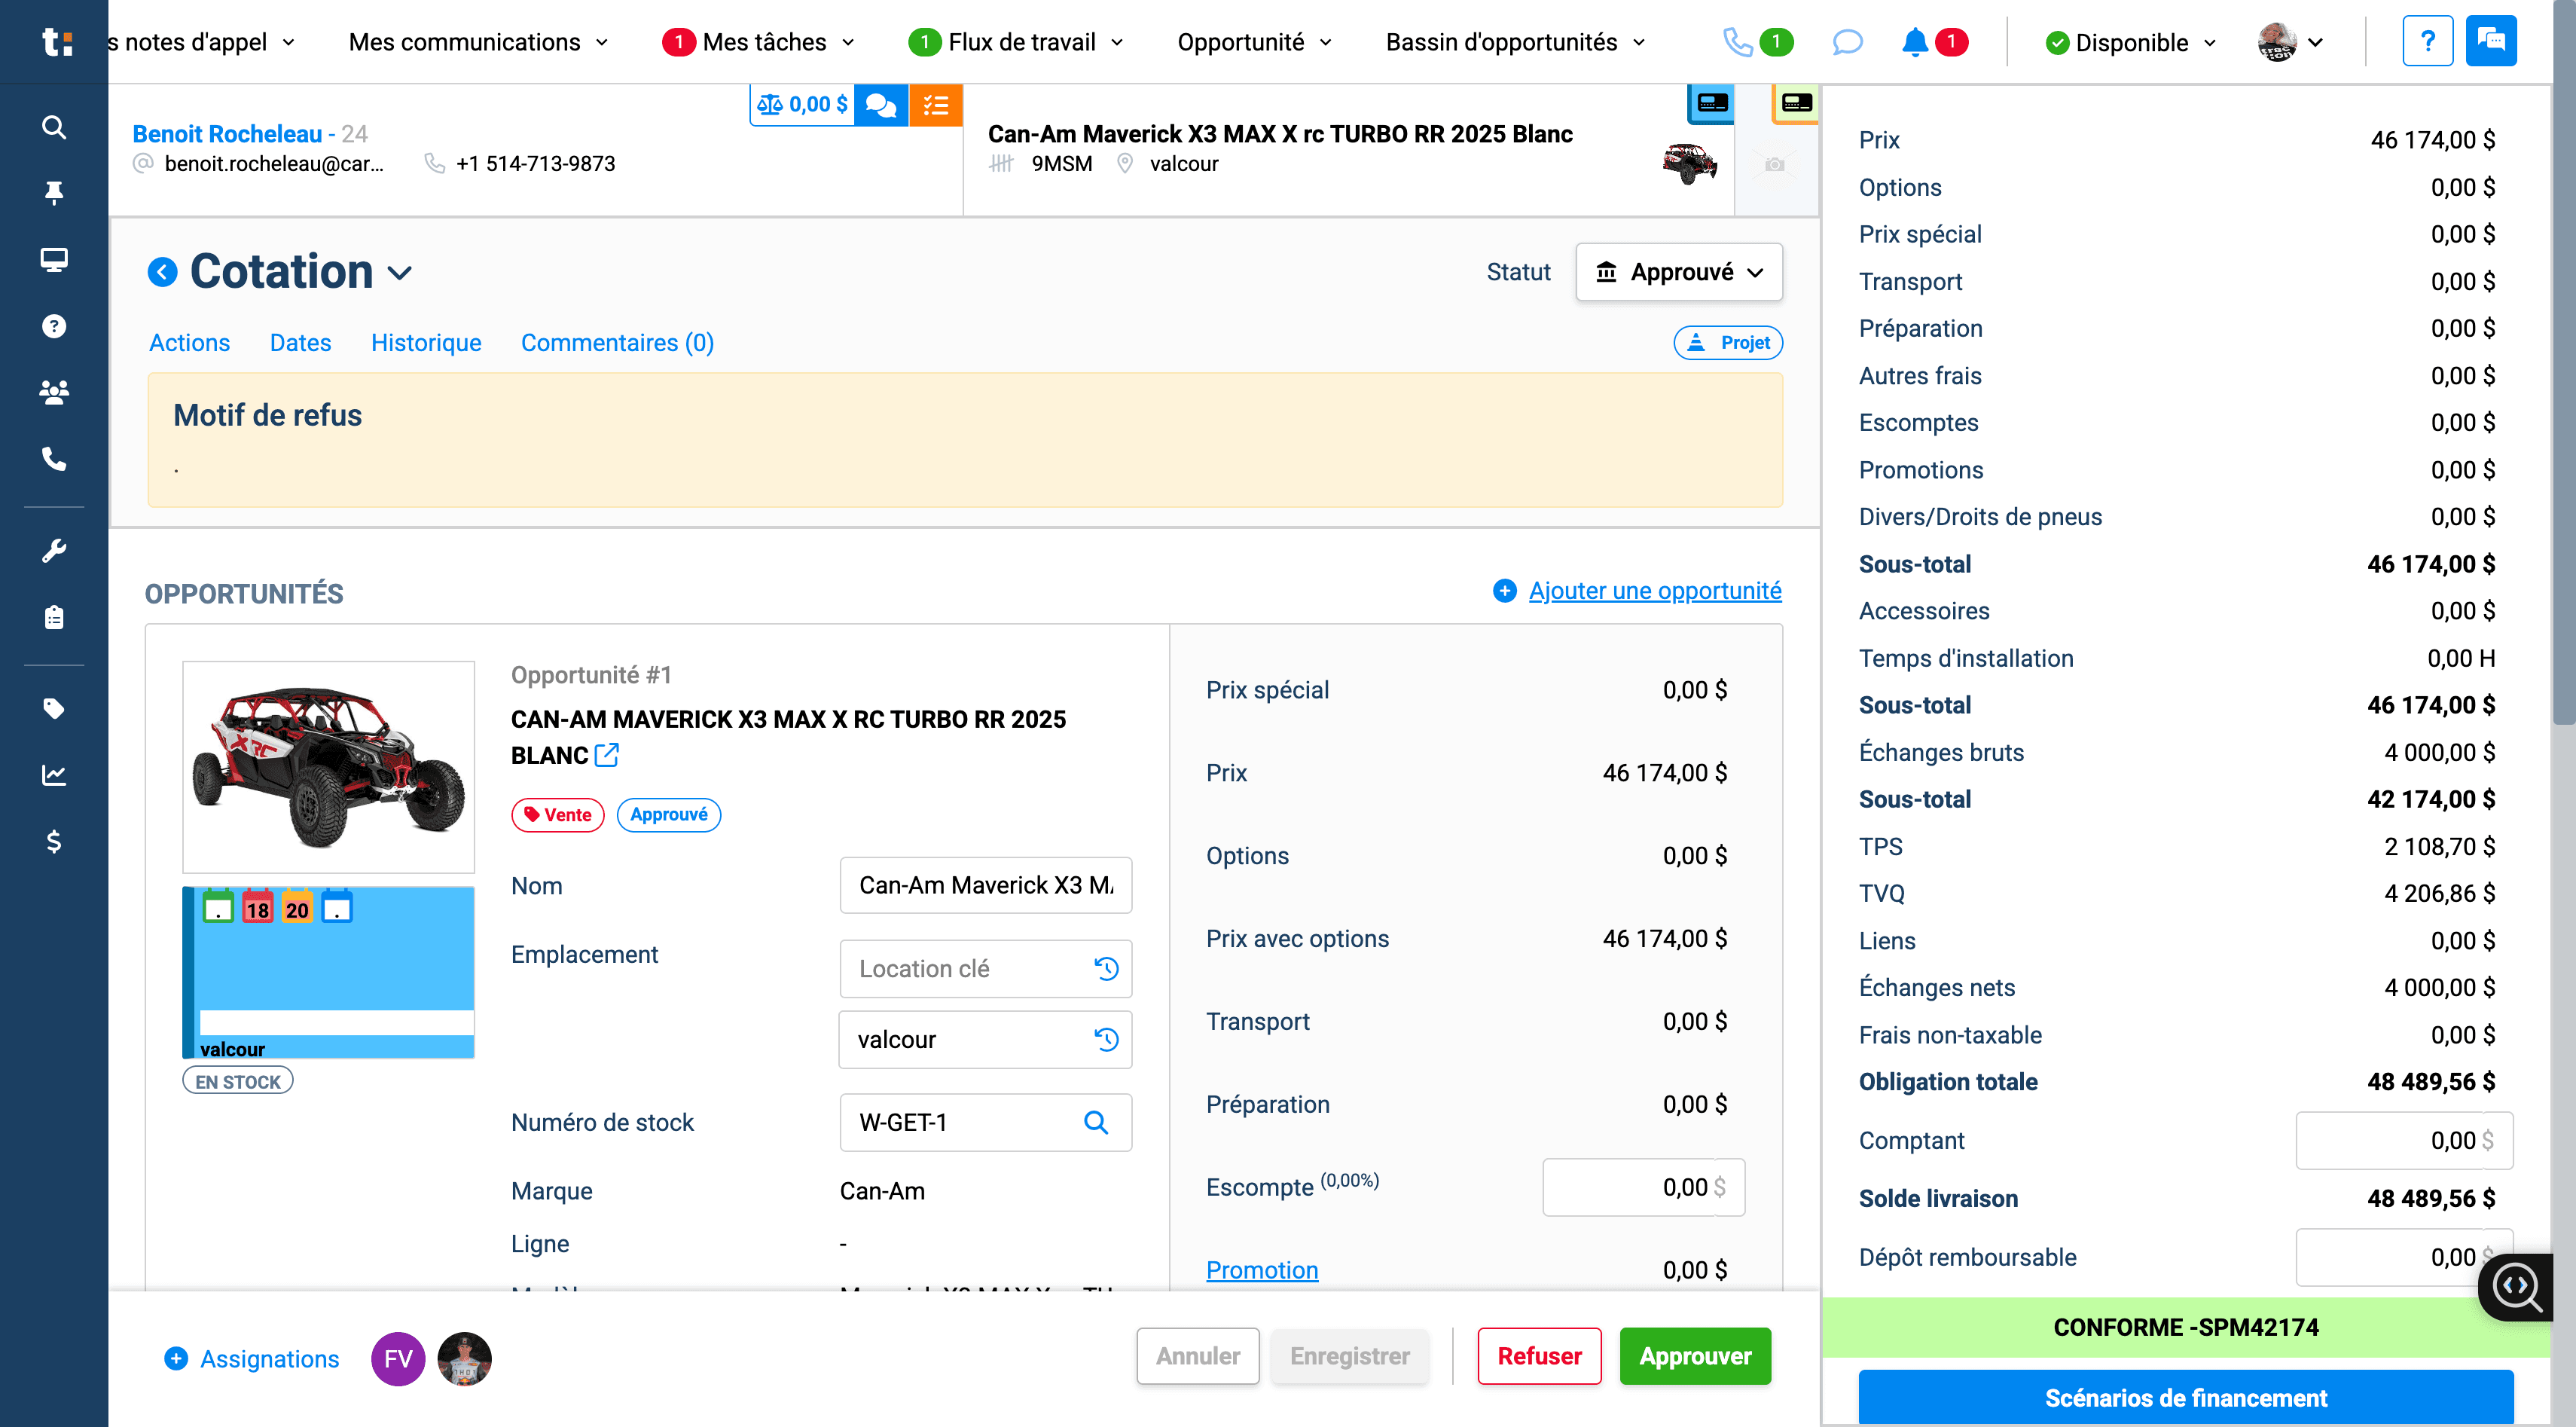Open the notifications bell icon
Screen dimensions: 2576x1427
(1914, 42)
